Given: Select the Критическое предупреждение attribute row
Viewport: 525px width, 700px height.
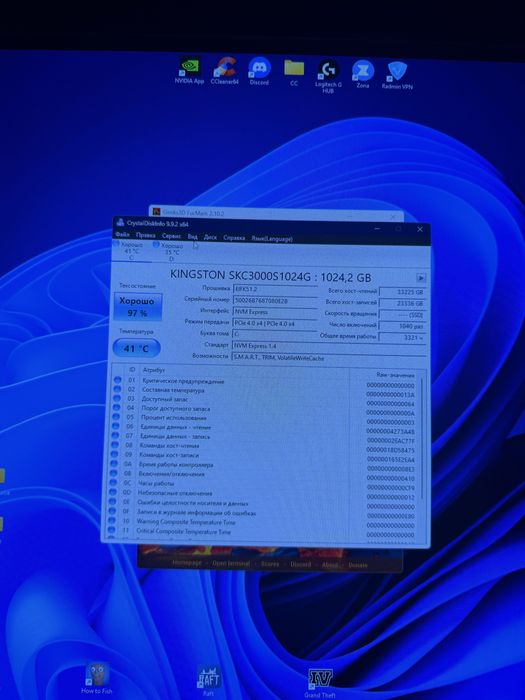Looking at the screenshot, I should 265,382.
